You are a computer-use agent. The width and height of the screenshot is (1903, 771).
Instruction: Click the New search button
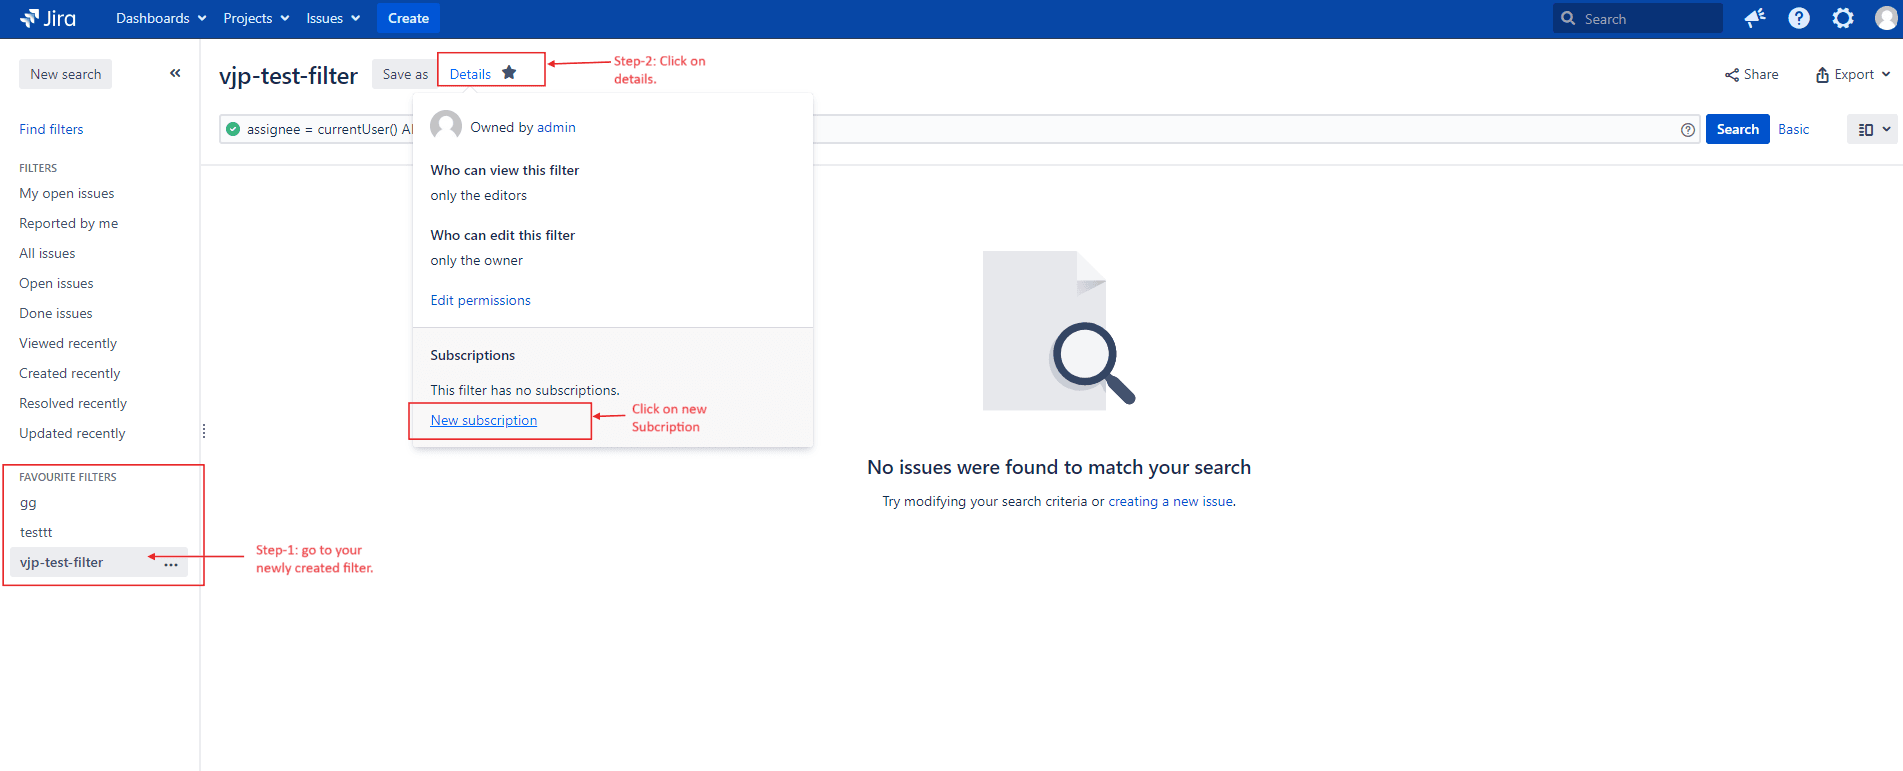[x=66, y=74]
